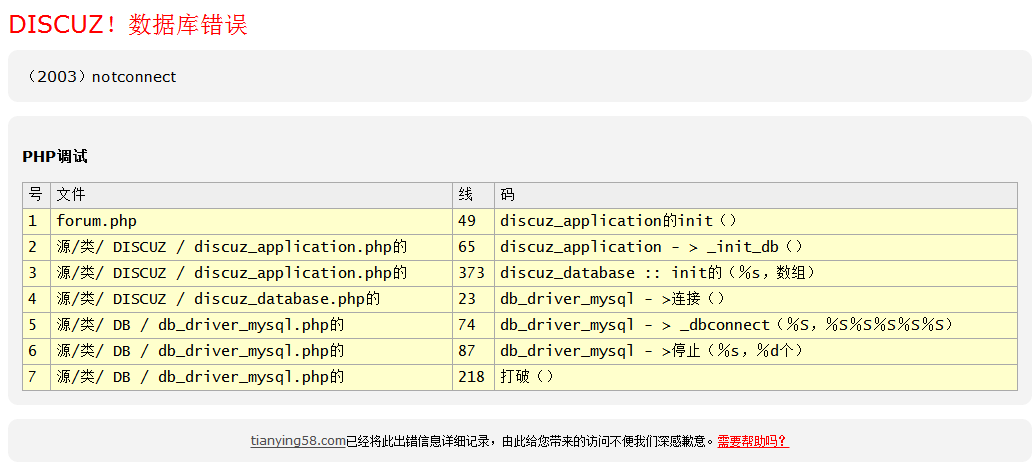Click line number 74 cell
1034x469 pixels.
coord(473,325)
